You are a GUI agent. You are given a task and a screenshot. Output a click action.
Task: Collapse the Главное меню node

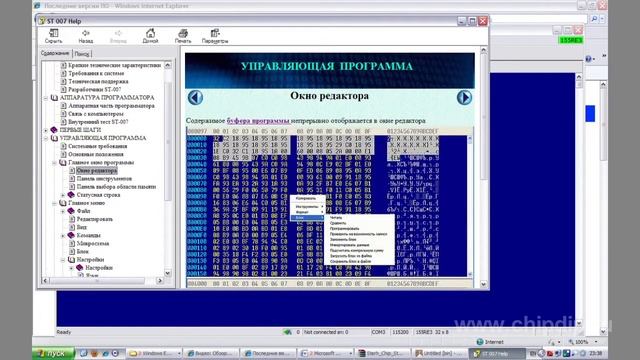tap(55, 203)
